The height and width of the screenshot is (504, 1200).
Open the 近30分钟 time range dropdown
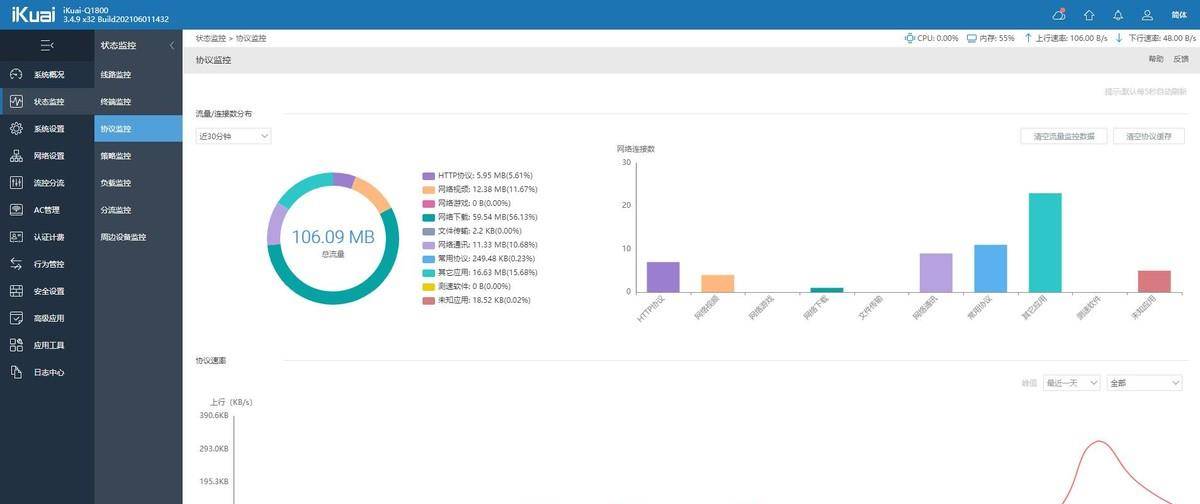pos(233,136)
